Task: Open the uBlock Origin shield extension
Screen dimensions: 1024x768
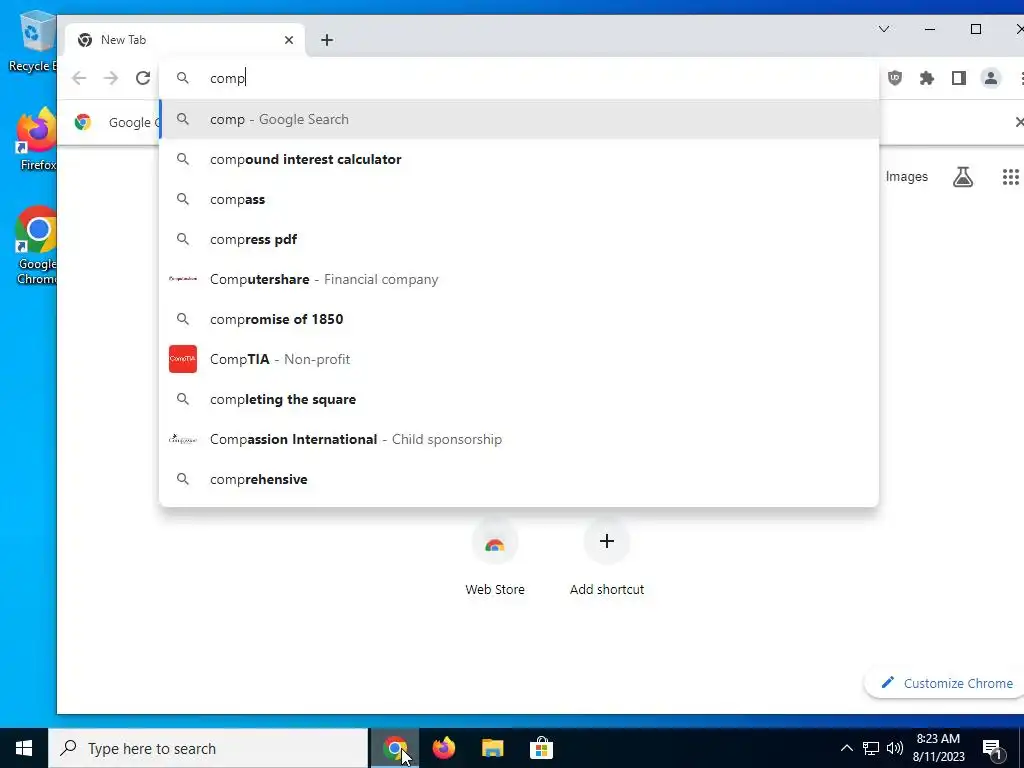Action: (x=895, y=78)
